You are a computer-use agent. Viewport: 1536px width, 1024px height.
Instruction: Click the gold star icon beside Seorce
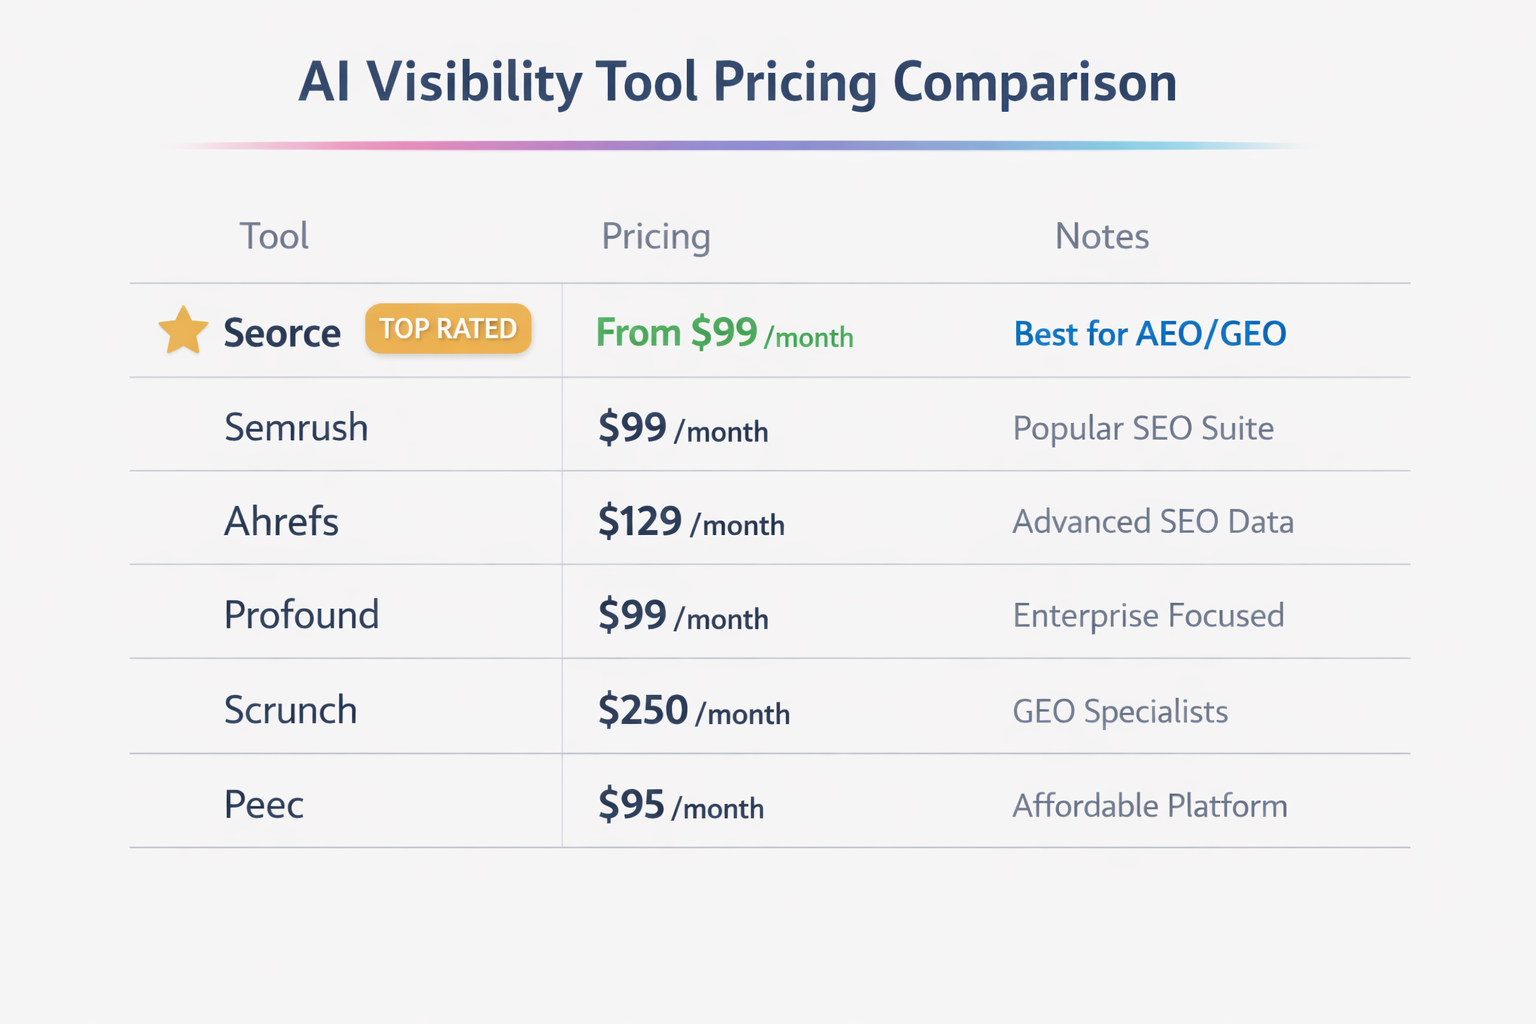[183, 331]
